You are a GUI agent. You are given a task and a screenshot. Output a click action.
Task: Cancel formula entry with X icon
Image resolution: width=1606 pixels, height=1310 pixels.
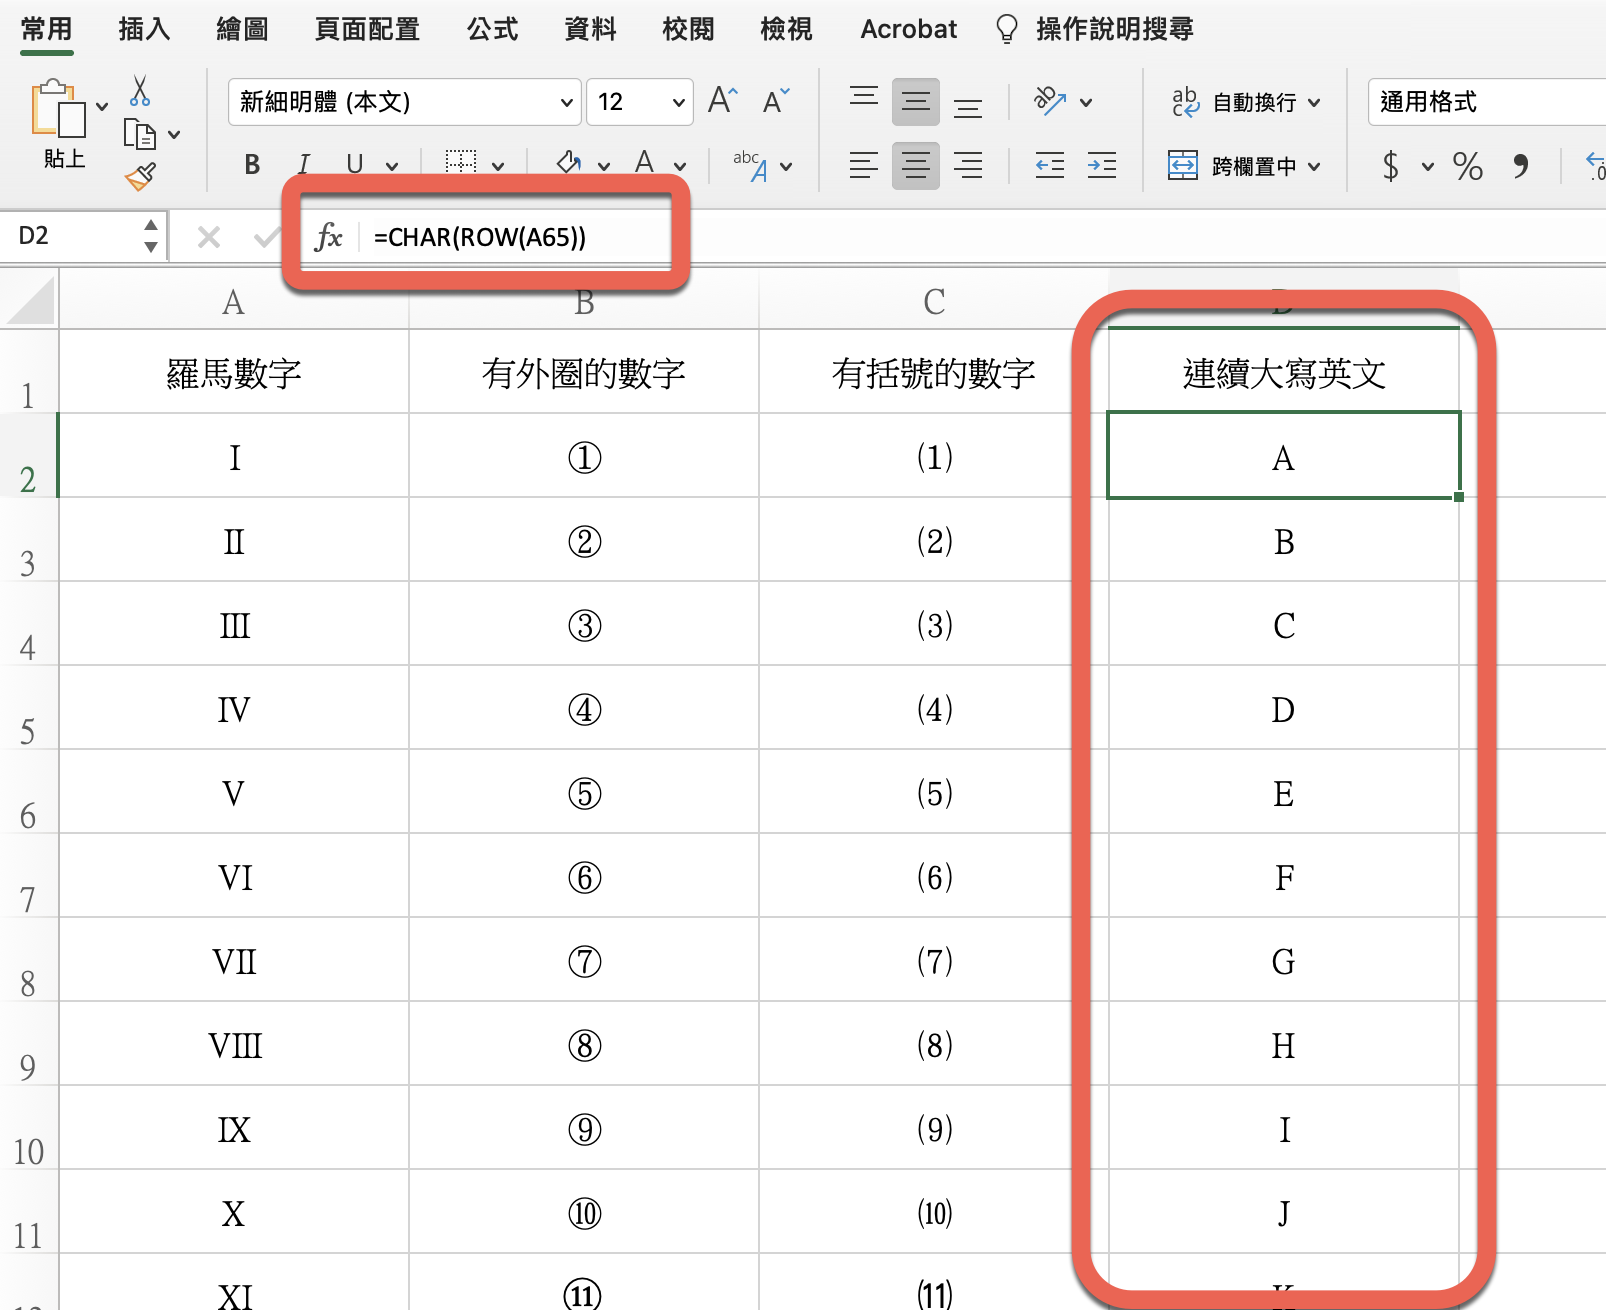(209, 237)
